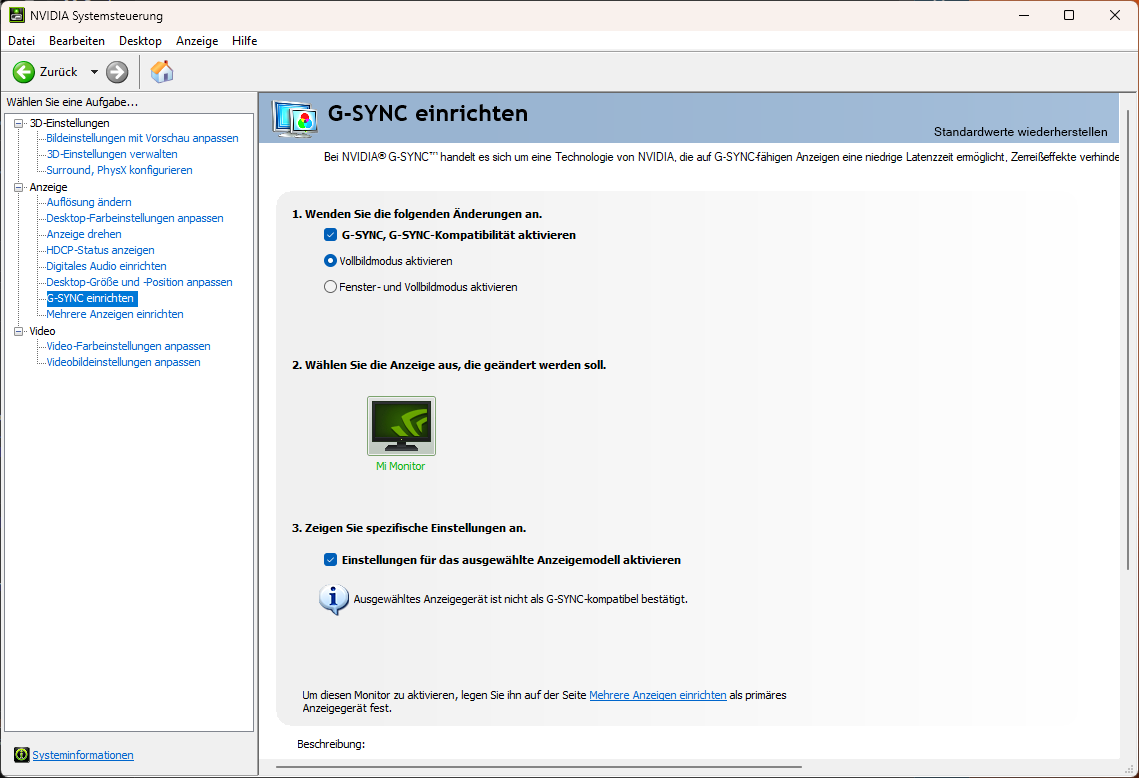Open Bildeinstellungen mit Vorschau anpassen

(142, 138)
